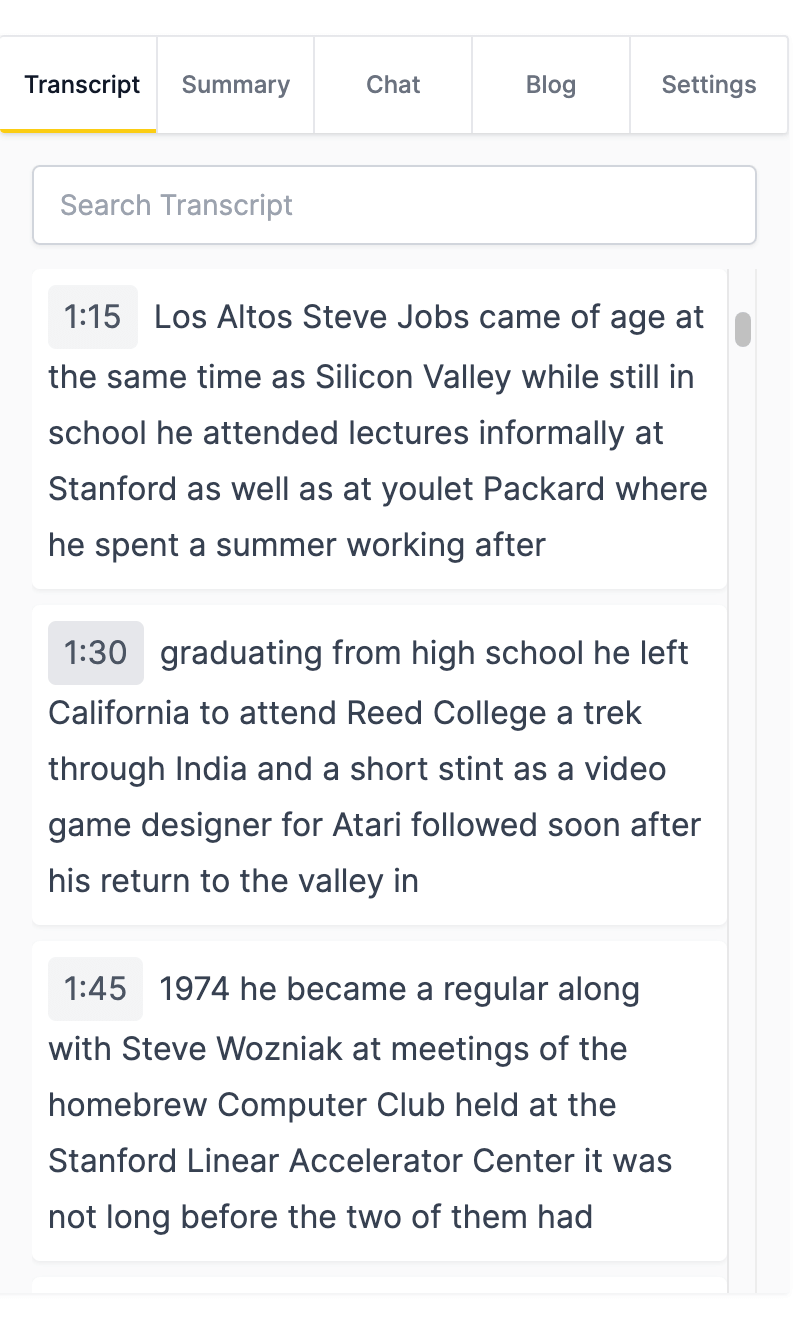Open the Chat tab
808x1332 pixels.
coord(393,85)
